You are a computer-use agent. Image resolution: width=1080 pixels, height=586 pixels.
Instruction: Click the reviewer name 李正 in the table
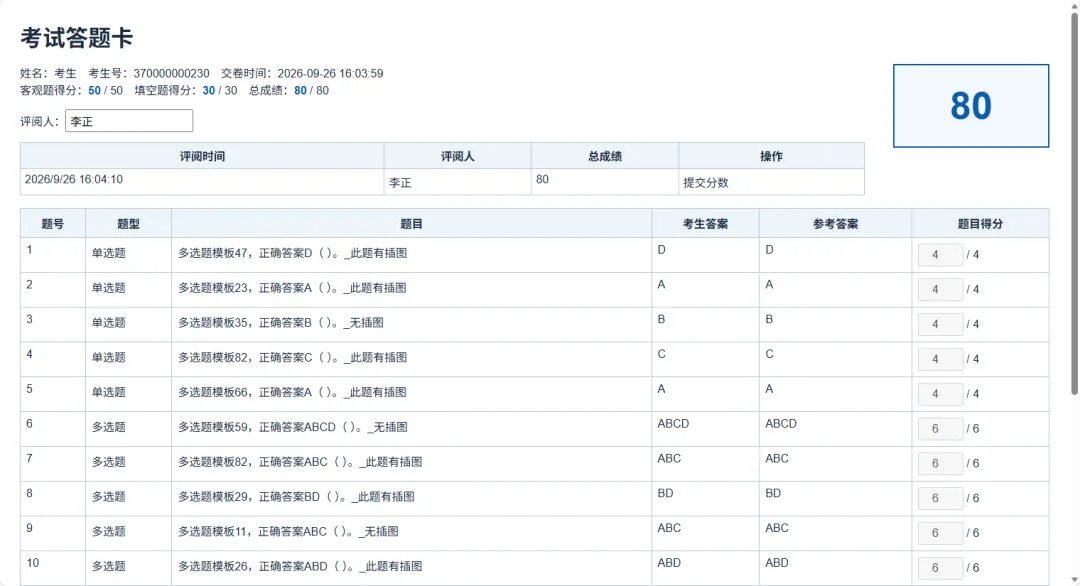click(x=400, y=182)
